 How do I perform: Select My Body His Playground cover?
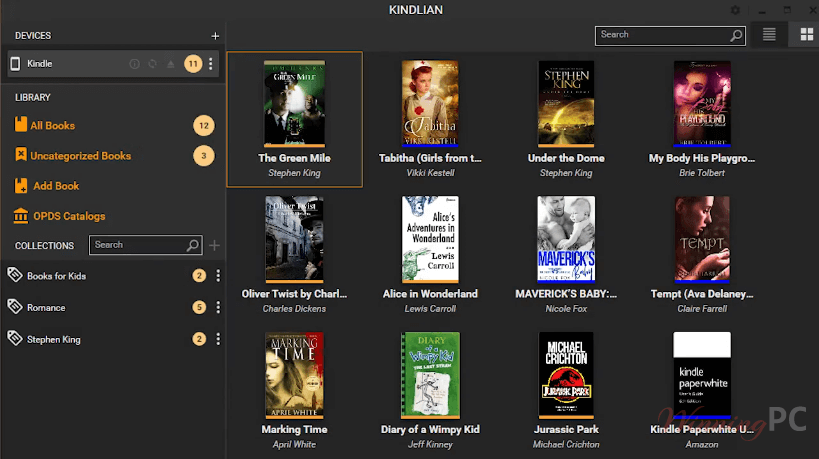click(702, 103)
